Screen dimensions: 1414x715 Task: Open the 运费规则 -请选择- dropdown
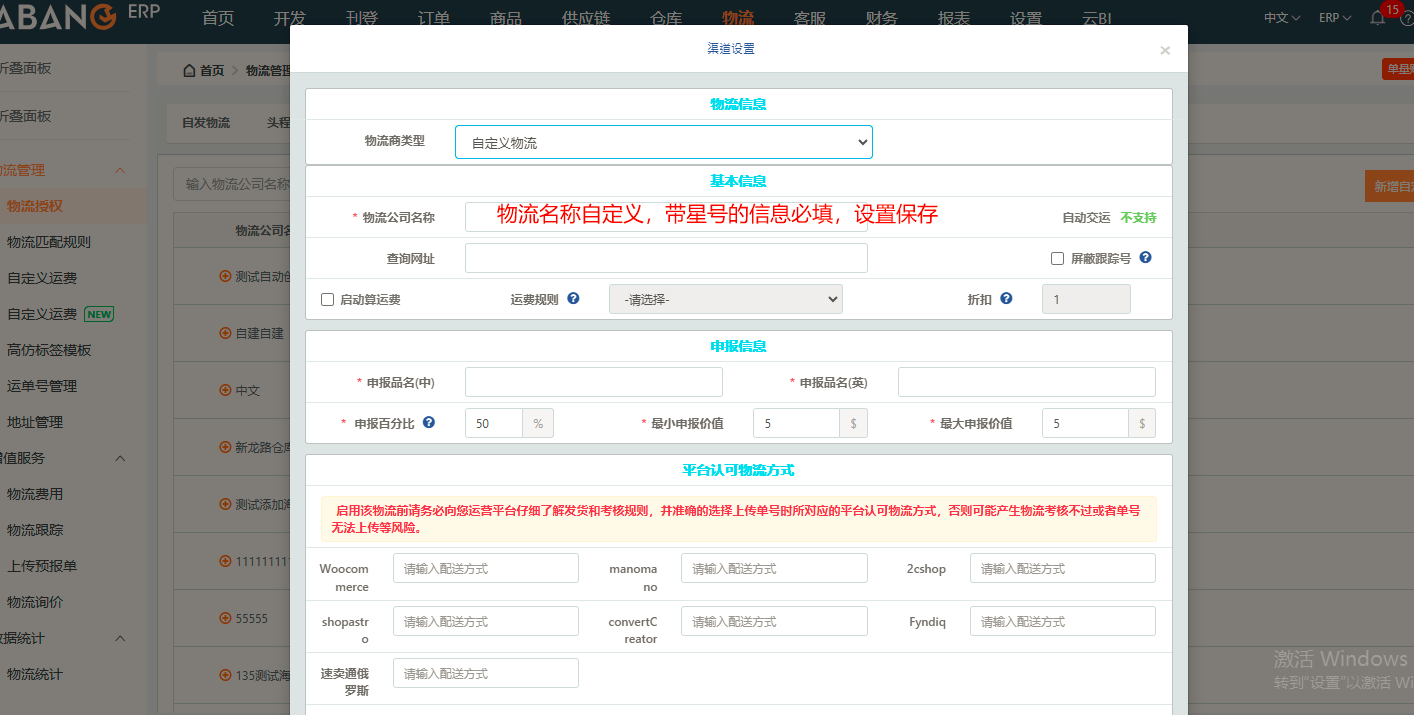point(725,298)
